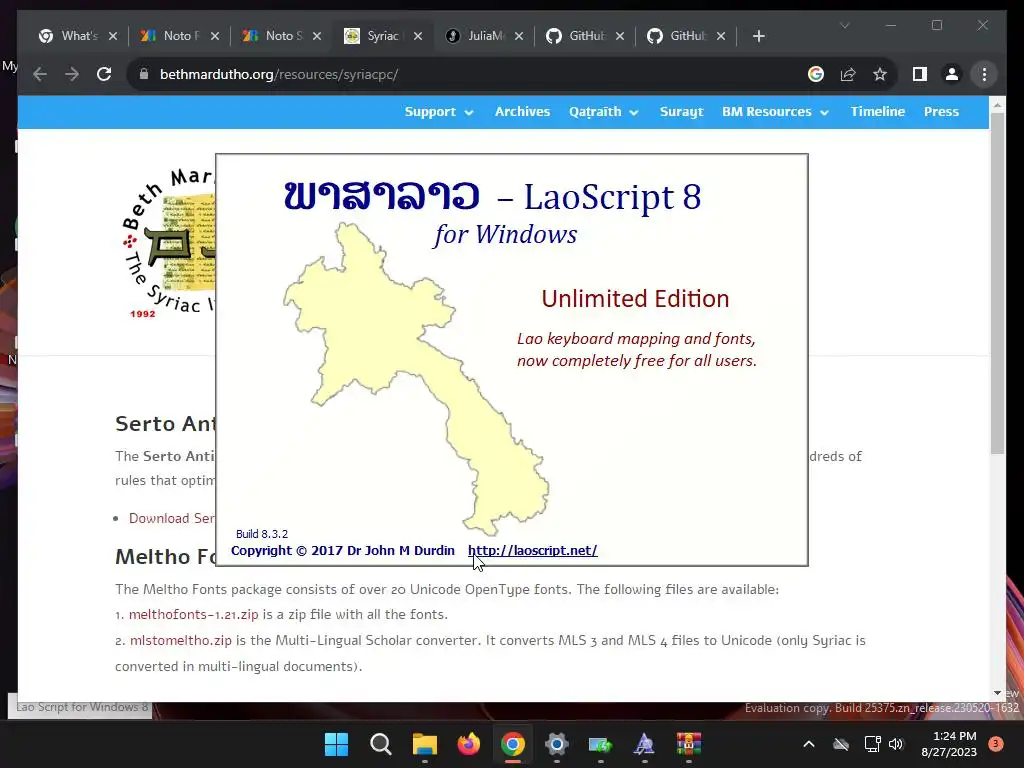Screen dimensions: 1024x768
Task: Click the address bar URL
Action: [279, 74]
